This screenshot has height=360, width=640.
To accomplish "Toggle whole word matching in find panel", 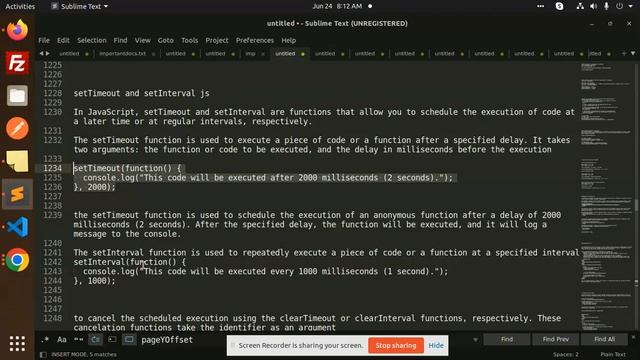I will pyautogui.click(x=78, y=340).
